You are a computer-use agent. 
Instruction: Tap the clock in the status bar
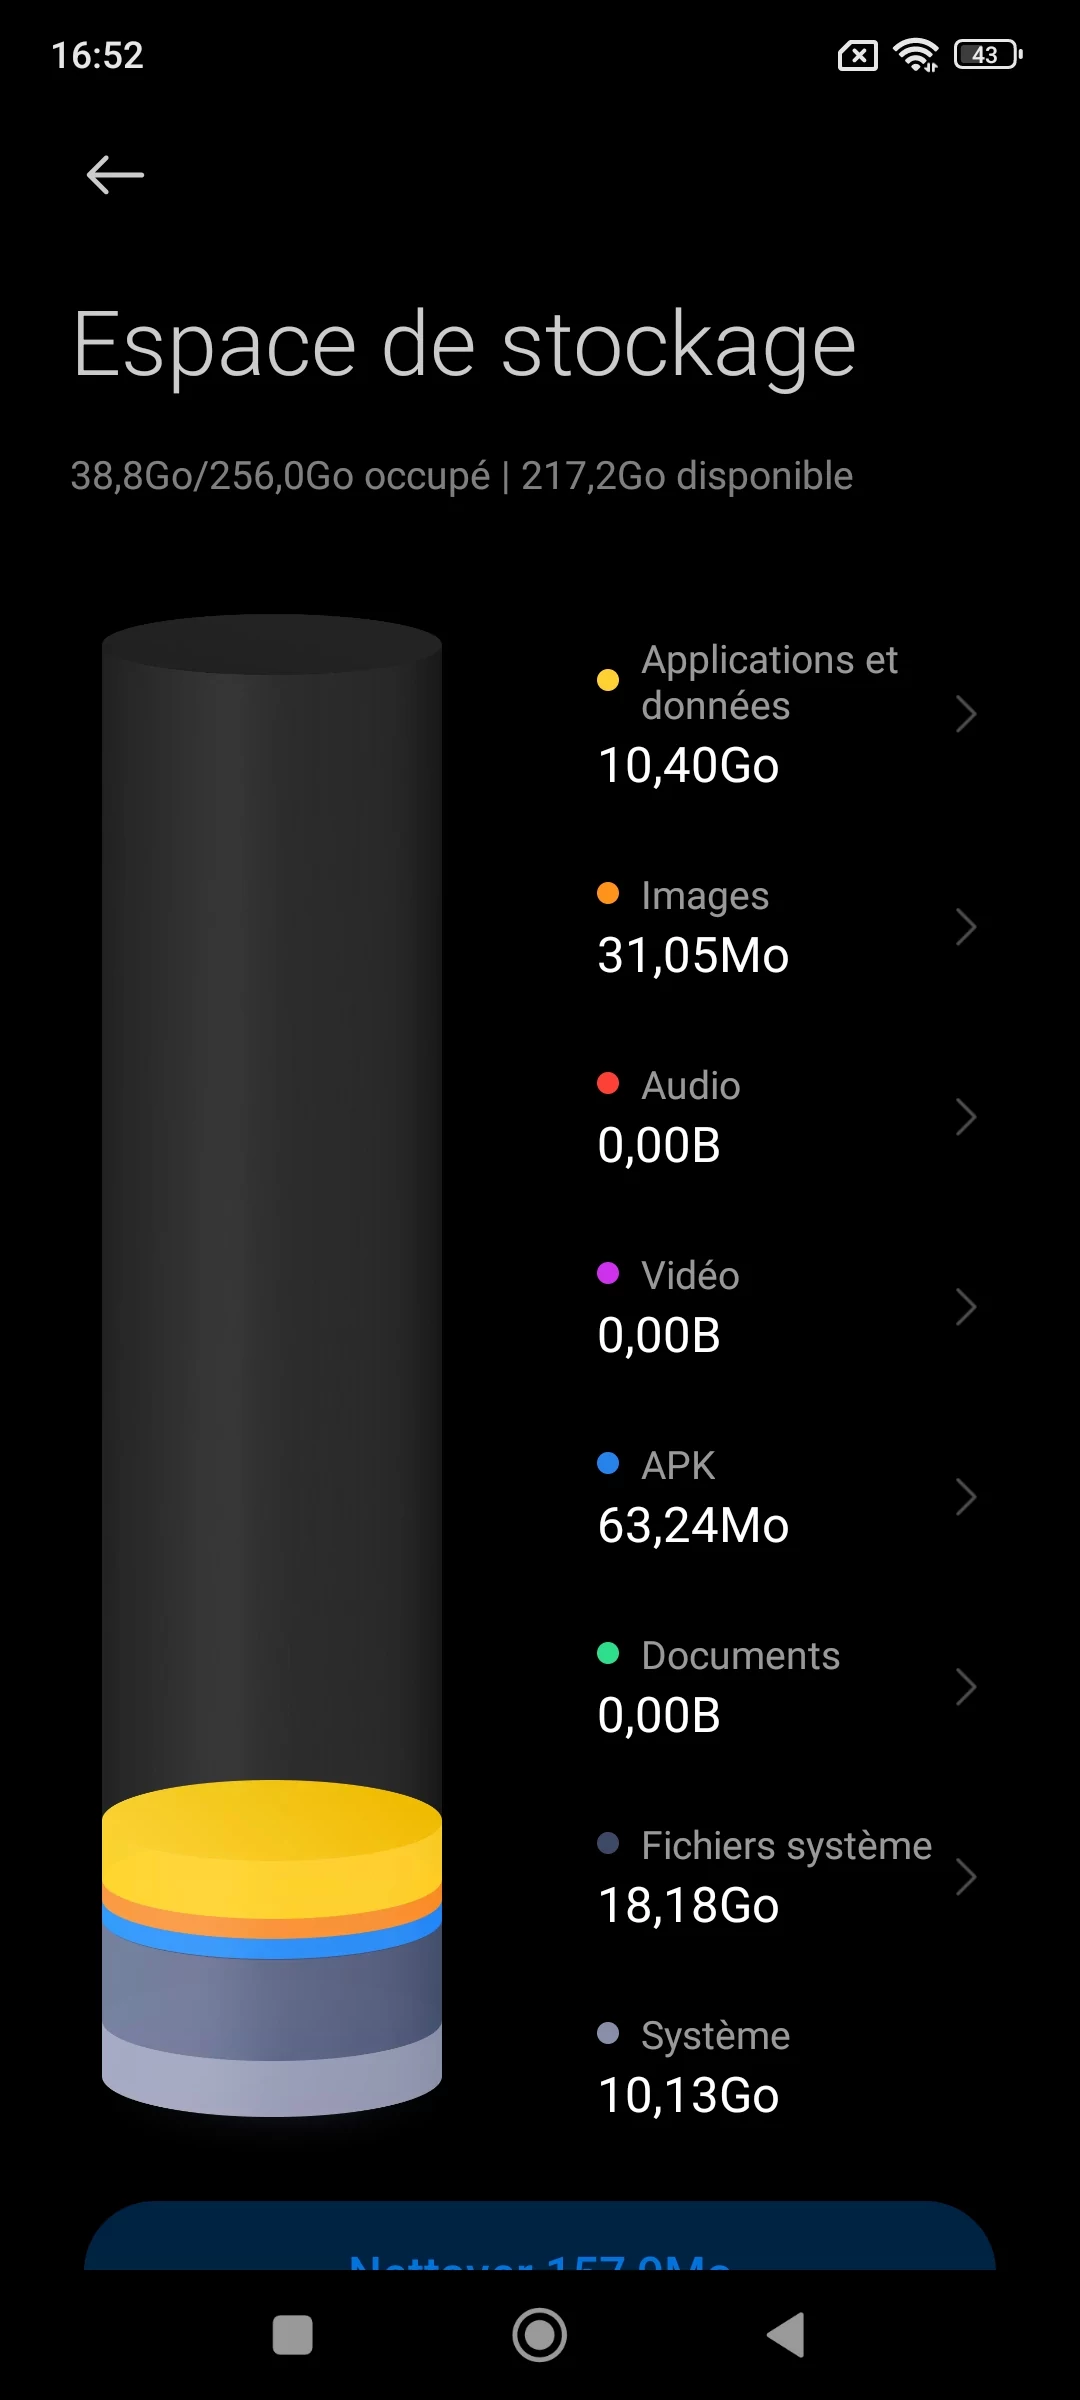tap(97, 55)
